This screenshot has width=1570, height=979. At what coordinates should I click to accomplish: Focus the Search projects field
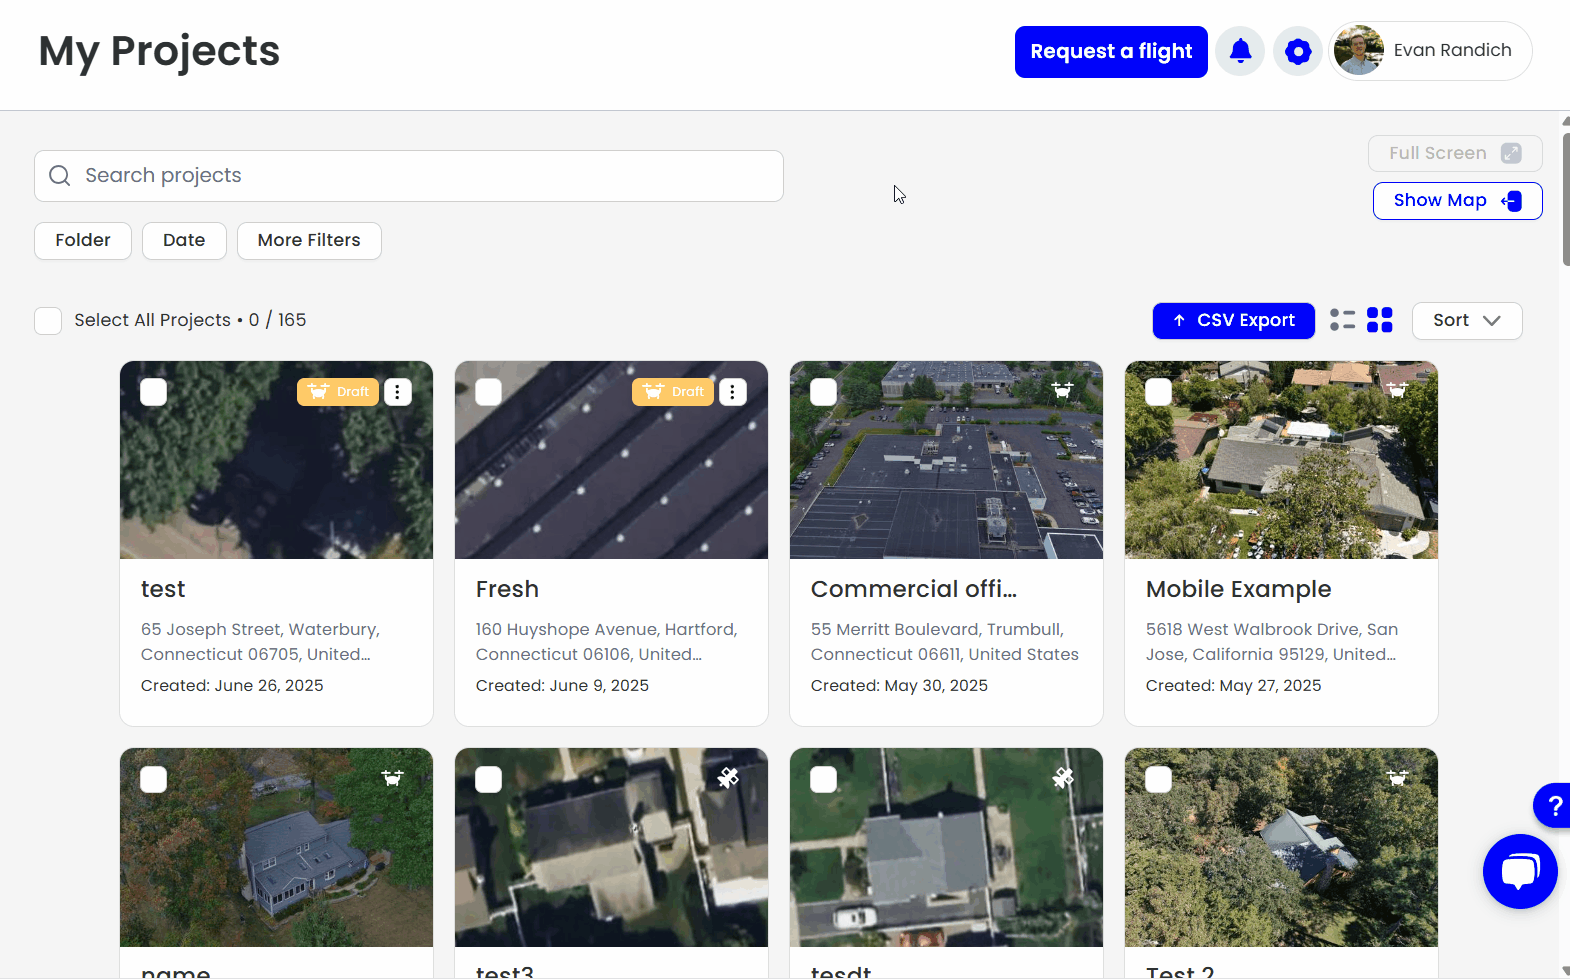click(409, 176)
